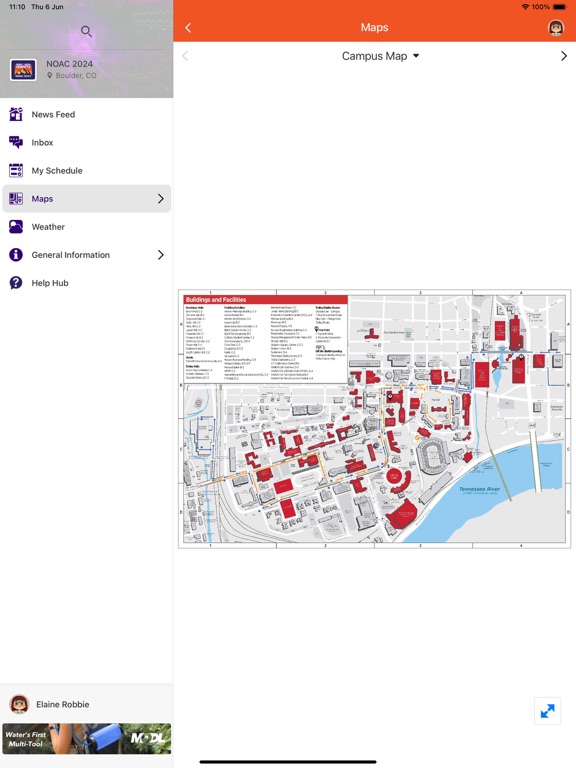
Task: Expand the Maps submenu chevron
Action: click(x=161, y=198)
